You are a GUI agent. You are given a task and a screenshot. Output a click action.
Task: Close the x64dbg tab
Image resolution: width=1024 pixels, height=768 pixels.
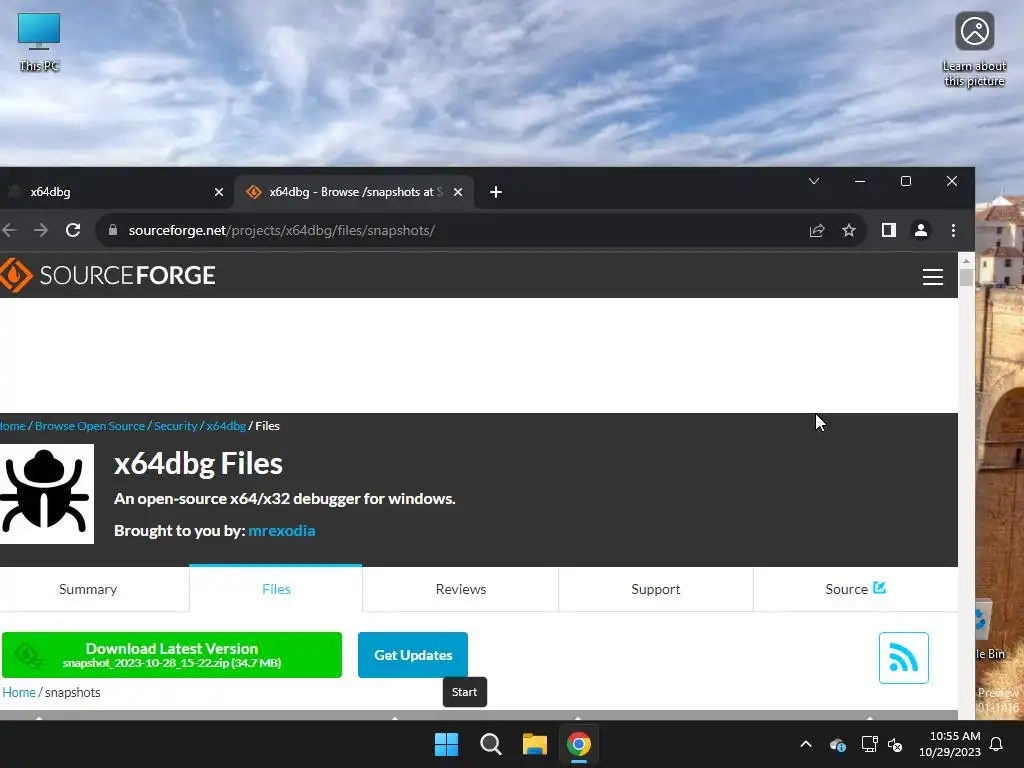[219, 192]
